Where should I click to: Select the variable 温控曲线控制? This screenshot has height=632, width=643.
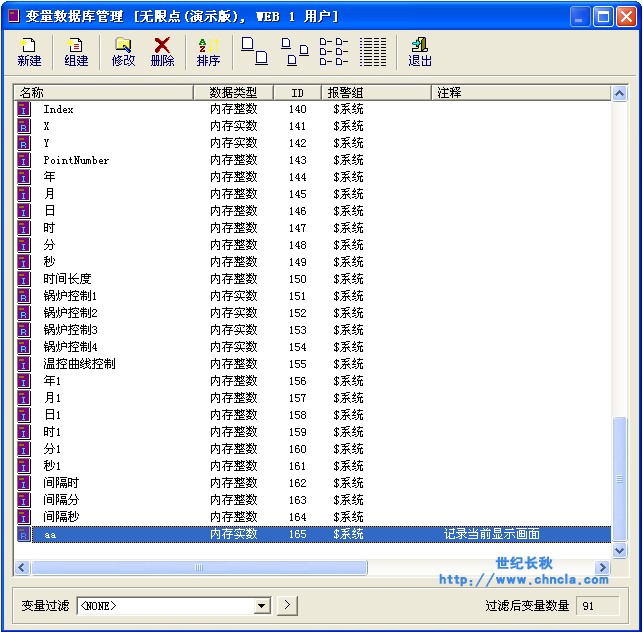80,364
